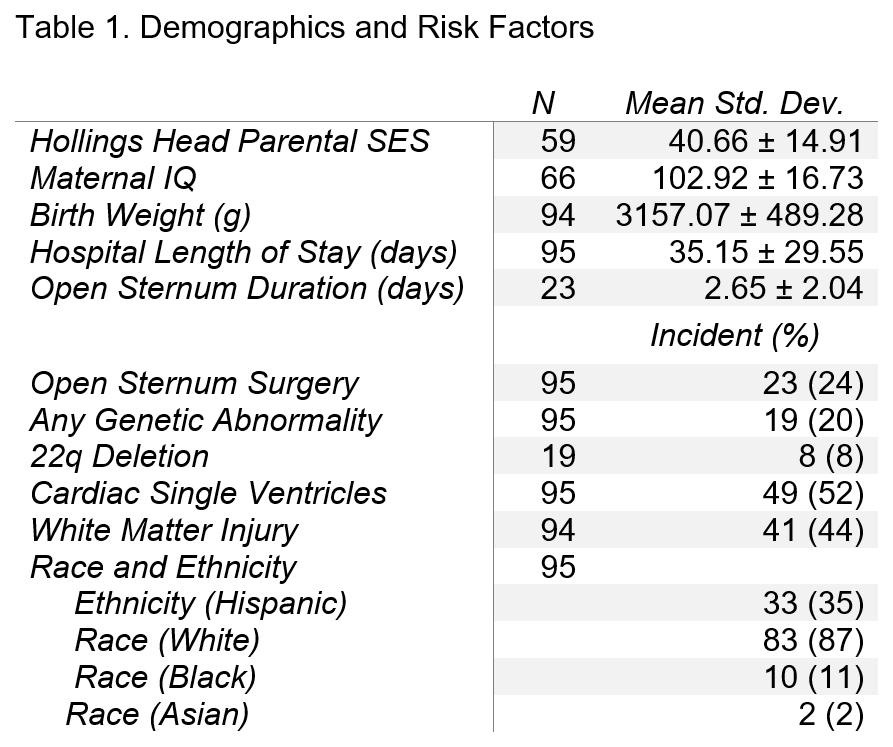Select the Maternal IQ value 102.92 ± 16.73

point(757,178)
